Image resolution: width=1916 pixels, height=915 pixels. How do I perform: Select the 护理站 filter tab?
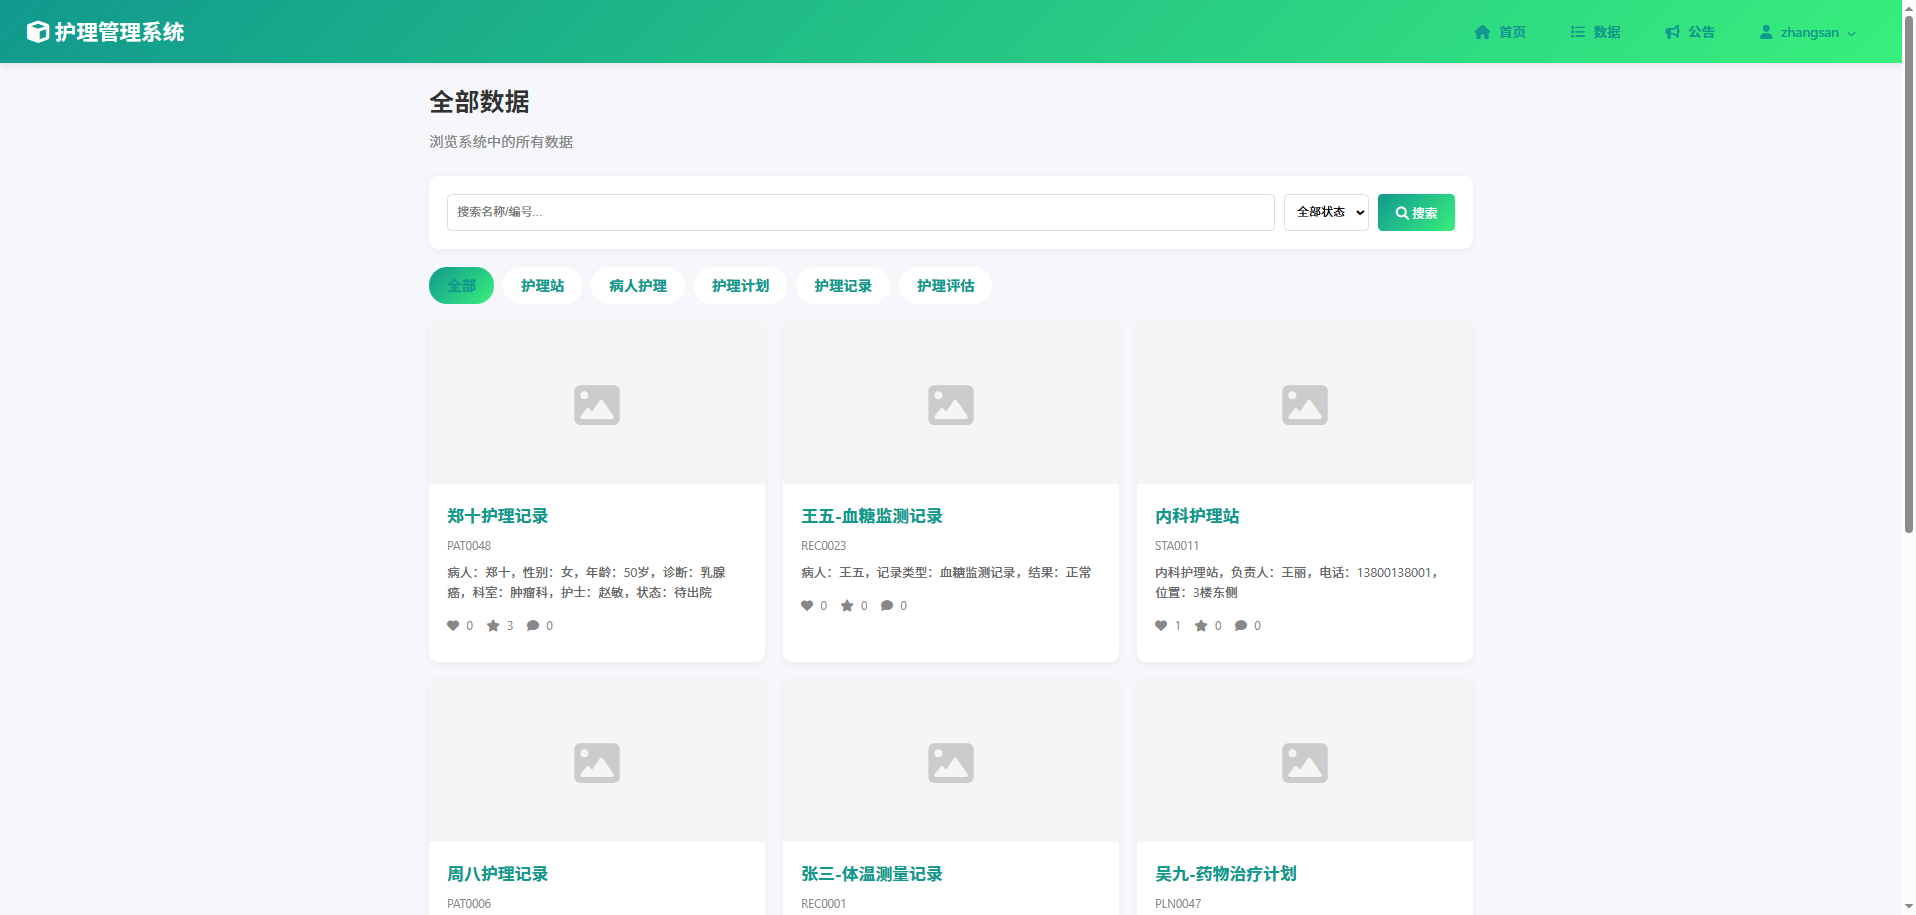point(542,285)
